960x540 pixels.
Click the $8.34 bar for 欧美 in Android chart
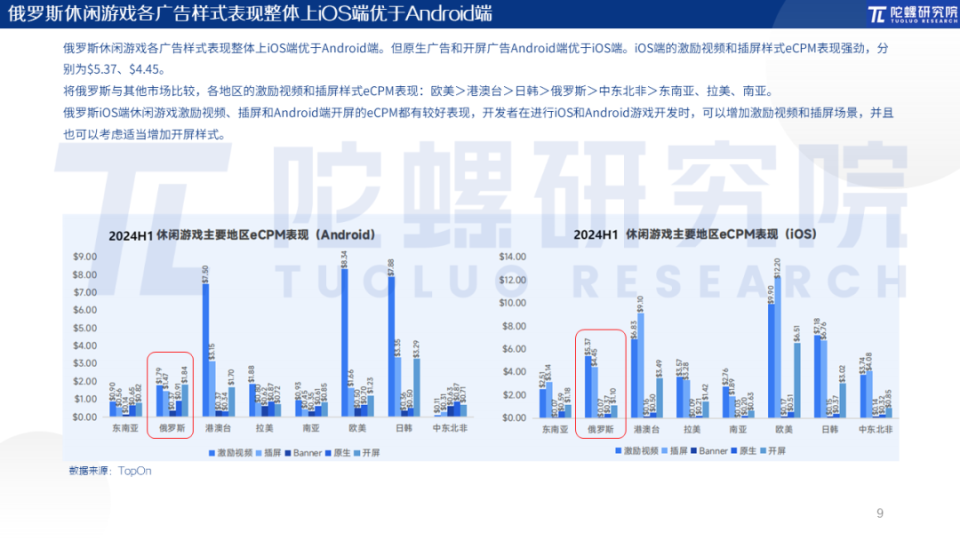[x=345, y=343]
